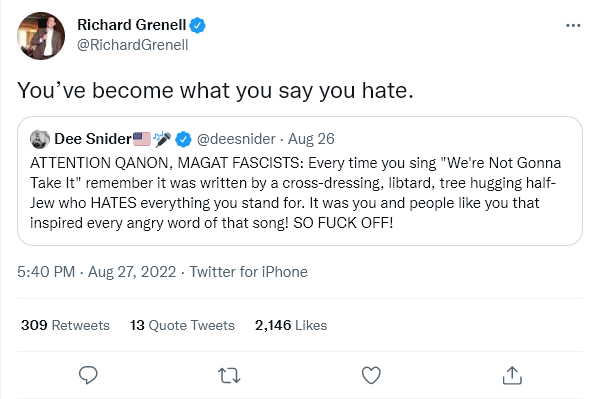Open the three-dot more options menu
The image size is (598, 399).
(x=573, y=26)
